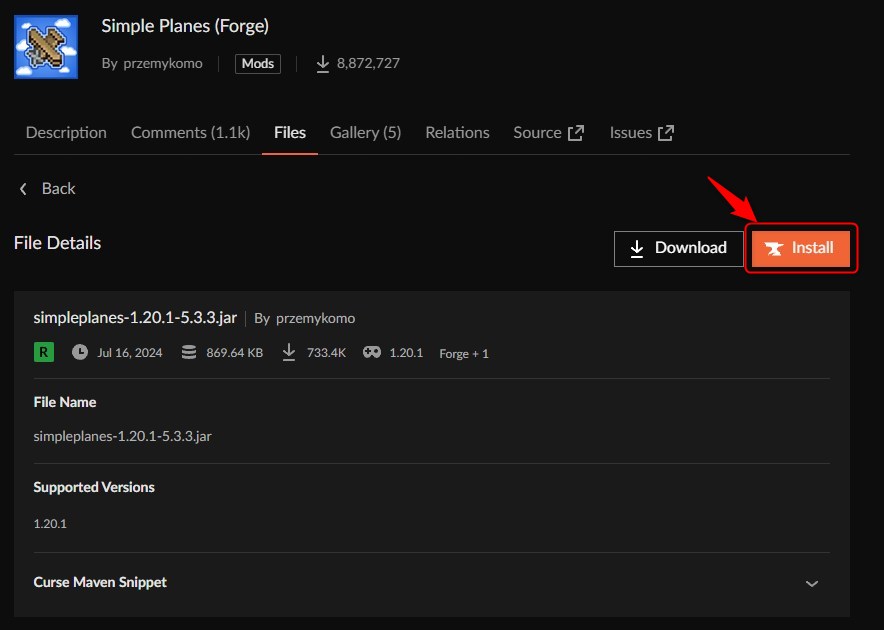Click the Jul 16, 2024 upload date

click(x=130, y=353)
